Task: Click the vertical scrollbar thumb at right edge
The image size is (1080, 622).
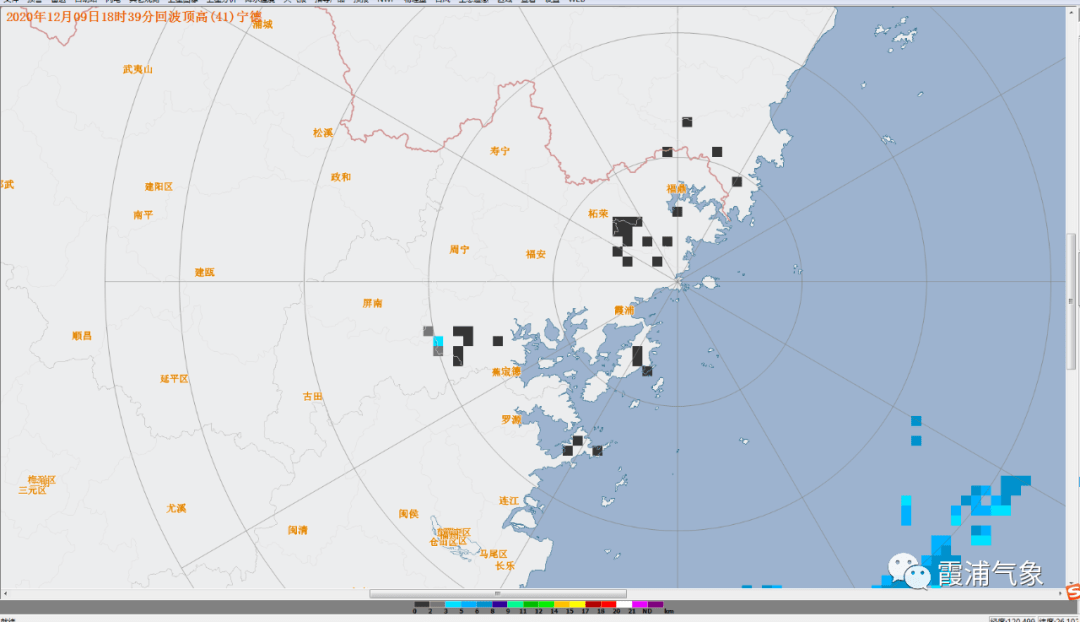Action: click(x=1072, y=270)
